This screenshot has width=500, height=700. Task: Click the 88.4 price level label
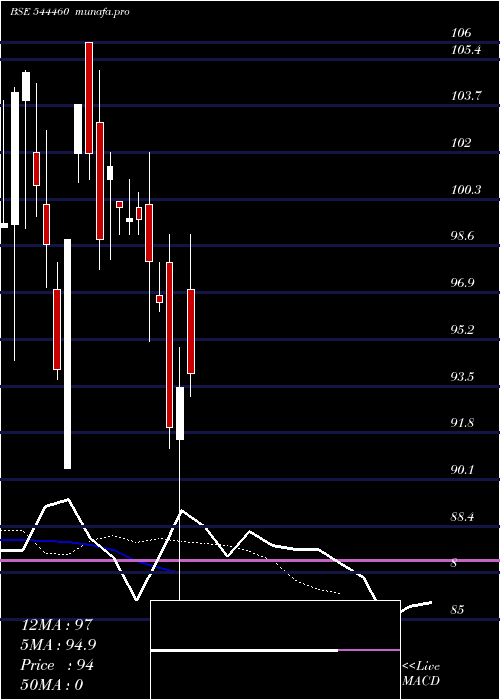464,517
